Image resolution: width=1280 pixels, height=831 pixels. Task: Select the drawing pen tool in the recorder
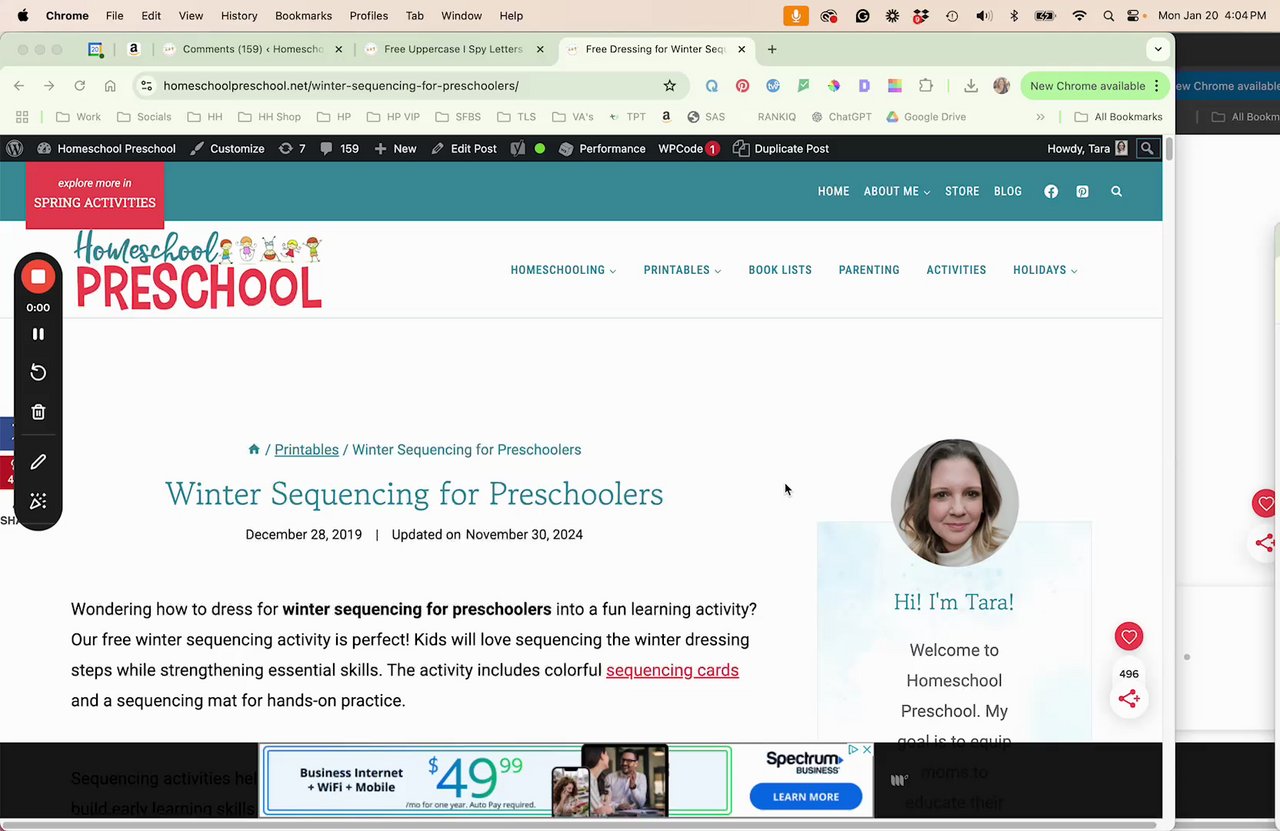[38, 462]
